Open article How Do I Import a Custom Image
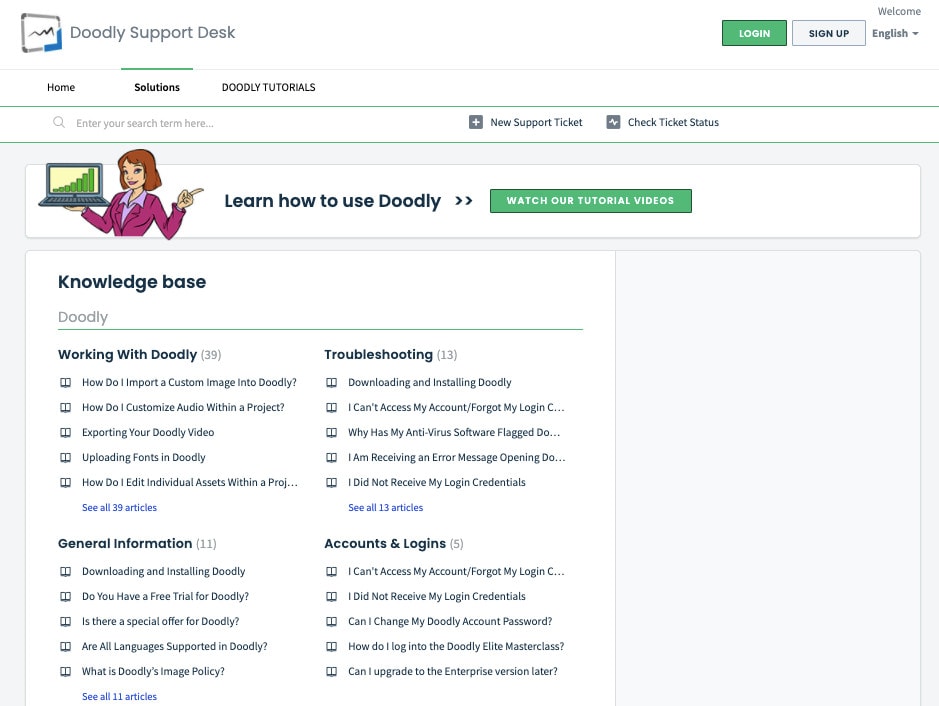 [x=189, y=383]
